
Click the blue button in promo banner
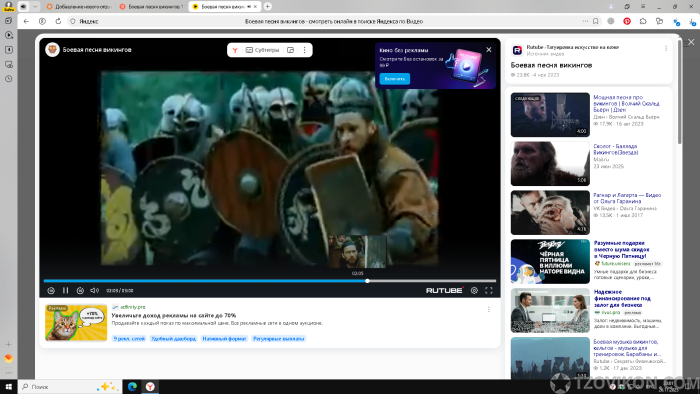(x=395, y=79)
